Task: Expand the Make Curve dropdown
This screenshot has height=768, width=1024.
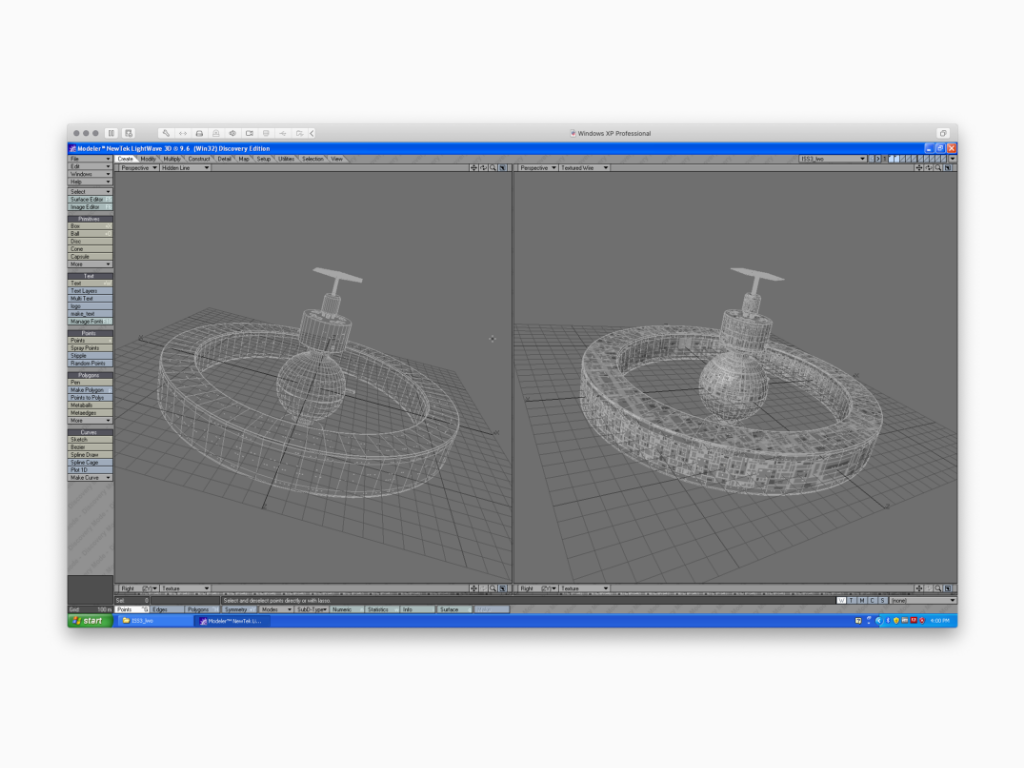Action: pyautogui.click(x=90, y=478)
